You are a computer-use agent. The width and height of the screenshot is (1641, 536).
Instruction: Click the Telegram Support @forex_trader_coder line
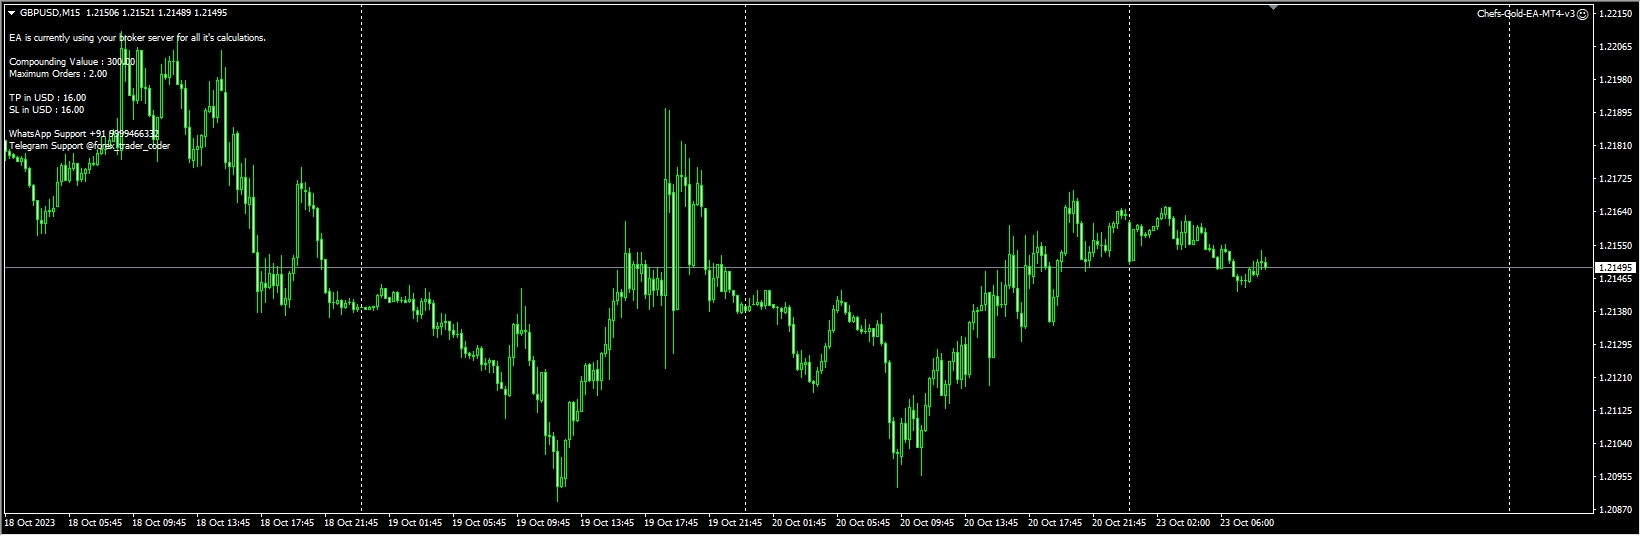pyautogui.click(x=89, y=145)
